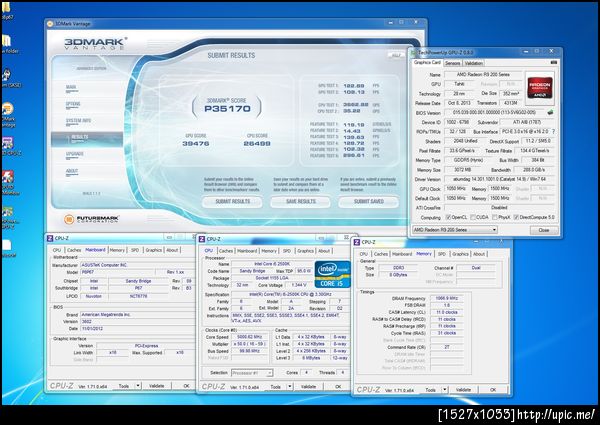
Task: Go to SYSTEM INFO in 3DMark sidebar
Action: (x=78, y=121)
